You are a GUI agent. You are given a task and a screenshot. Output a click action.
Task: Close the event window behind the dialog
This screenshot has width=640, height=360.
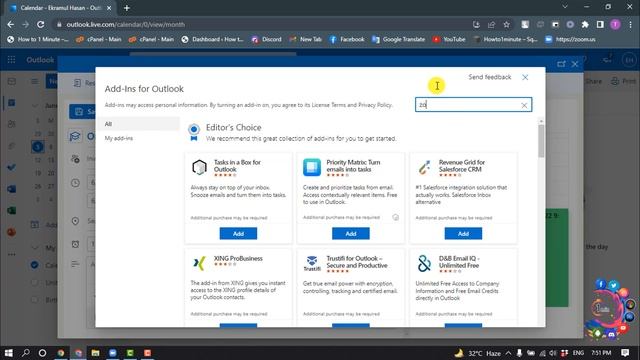[x=575, y=64]
